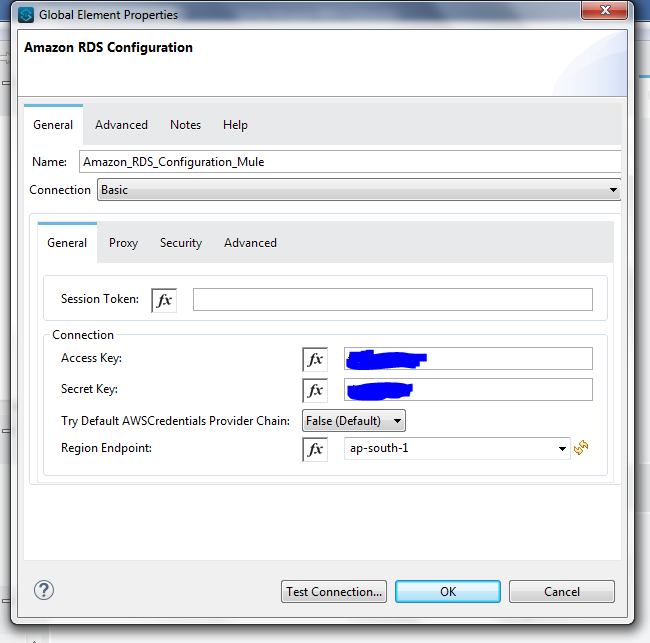Image resolution: width=650 pixels, height=643 pixels.
Task: Open the Connection type dropdown showing Basic
Action: 359,190
